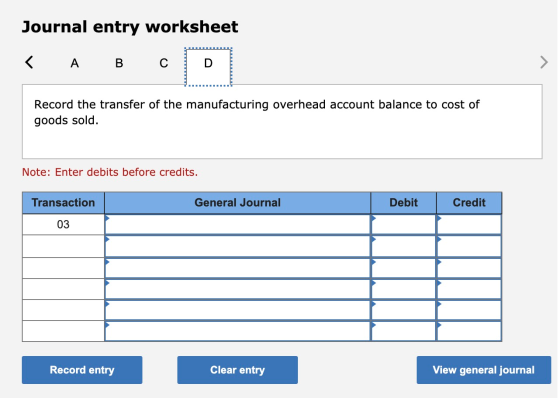Click the Credit field in the last row

coord(469,331)
